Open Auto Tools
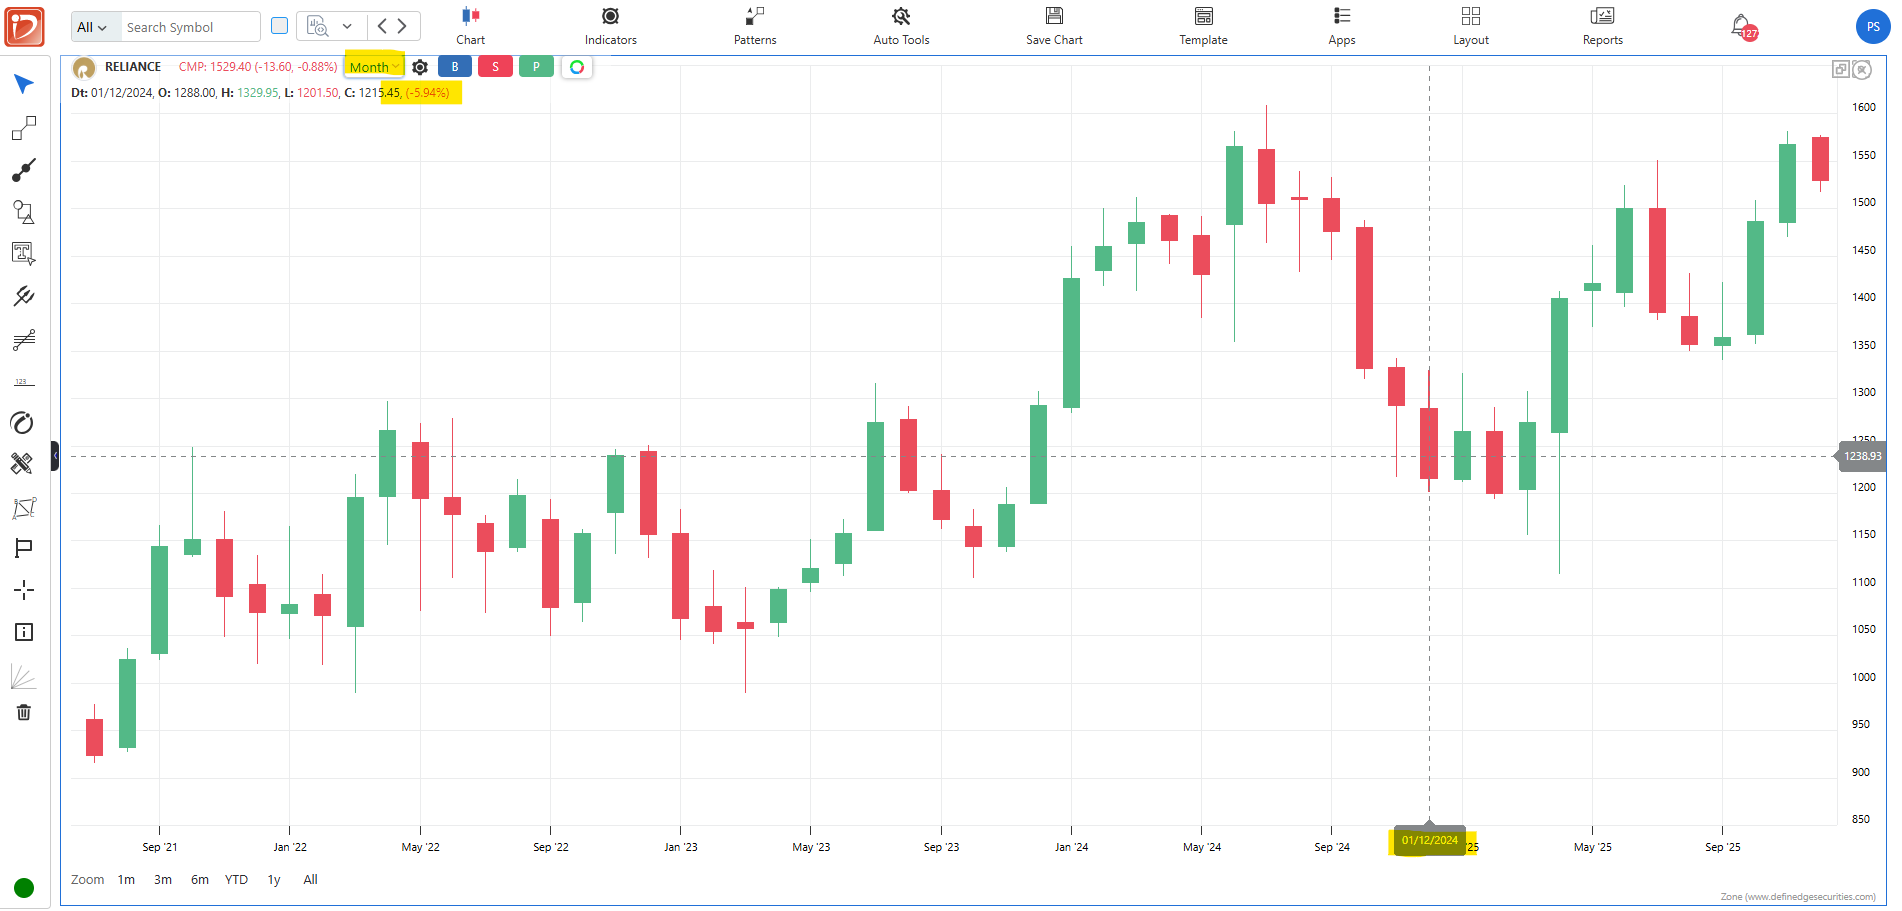This screenshot has width=1902, height=911. pos(901,26)
